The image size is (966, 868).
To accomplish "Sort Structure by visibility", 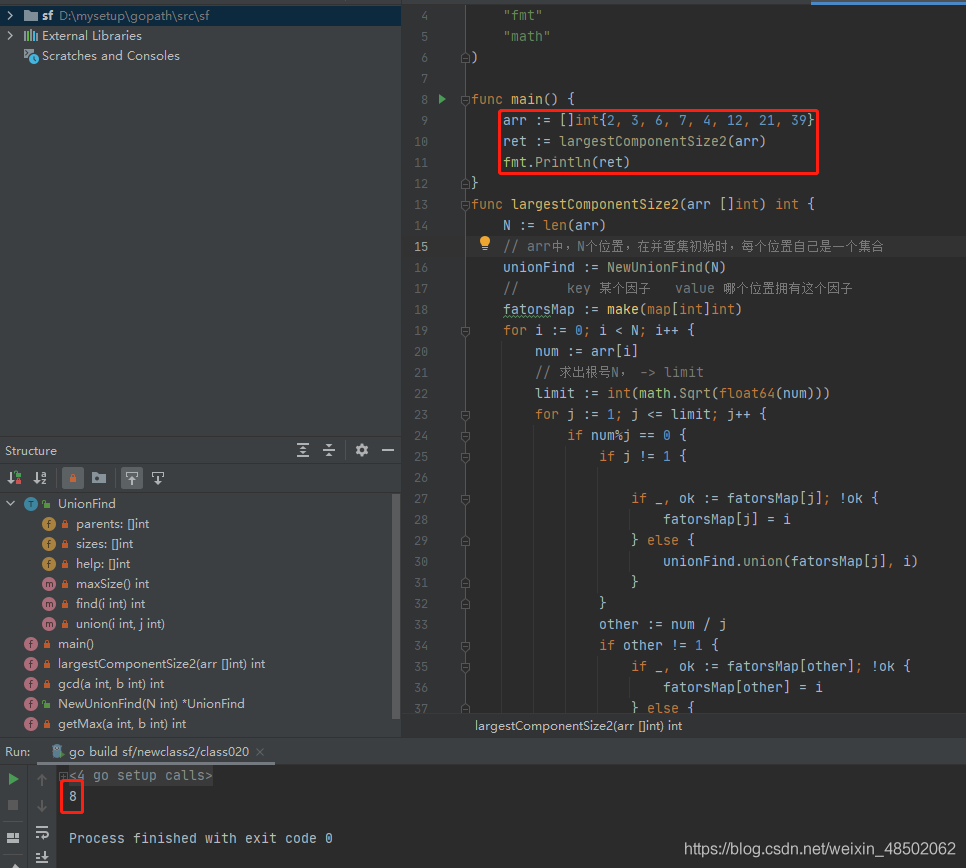I will click(x=15, y=478).
